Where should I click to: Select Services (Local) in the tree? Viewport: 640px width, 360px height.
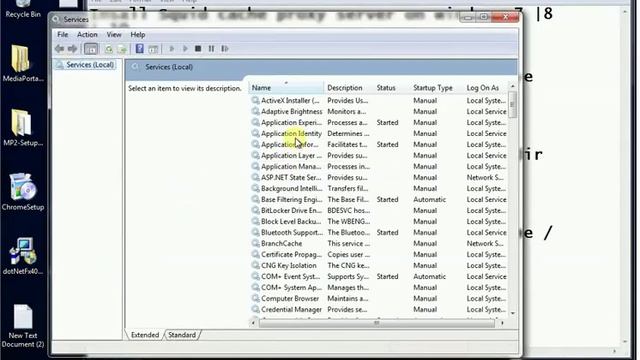coord(90,65)
